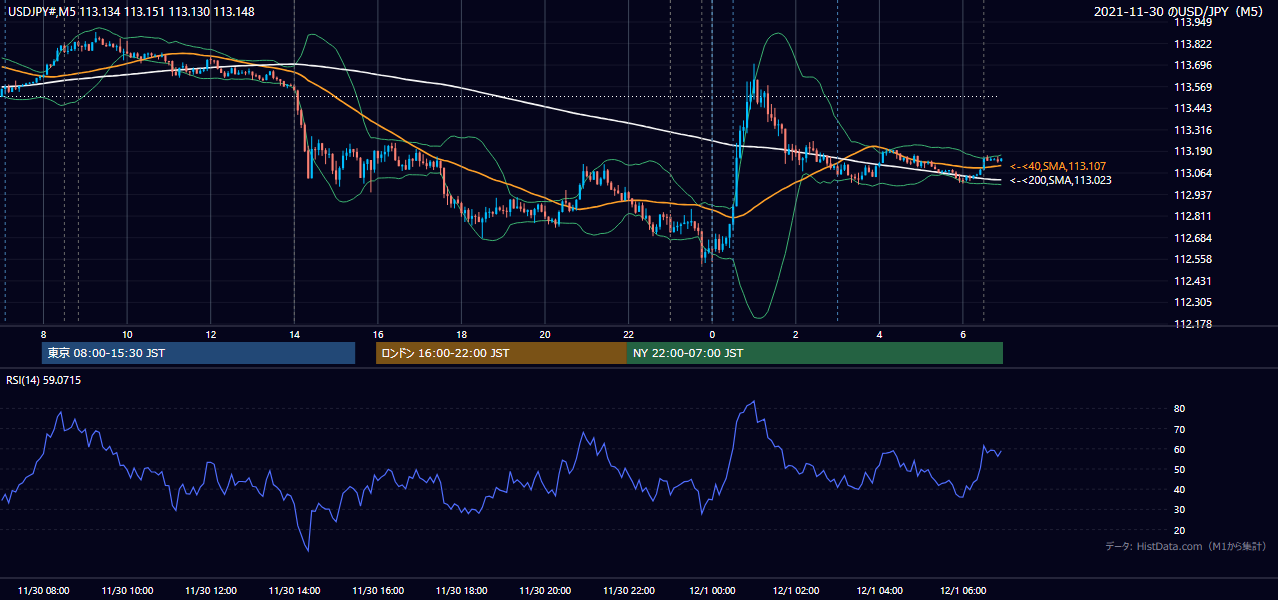Click the 12/1 04:00 bottom time label
1278x600 pixels.
[879, 591]
